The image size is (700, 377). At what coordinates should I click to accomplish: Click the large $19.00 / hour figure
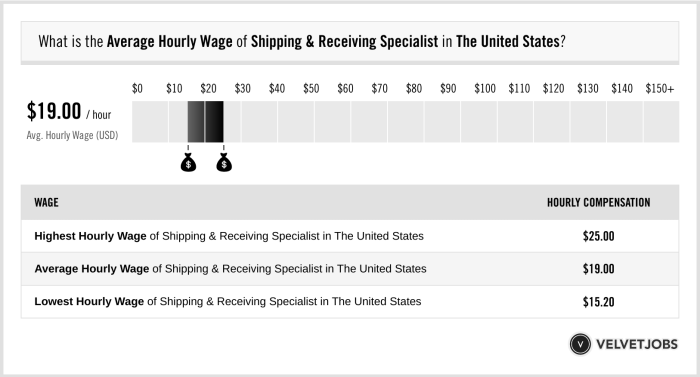click(69, 111)
